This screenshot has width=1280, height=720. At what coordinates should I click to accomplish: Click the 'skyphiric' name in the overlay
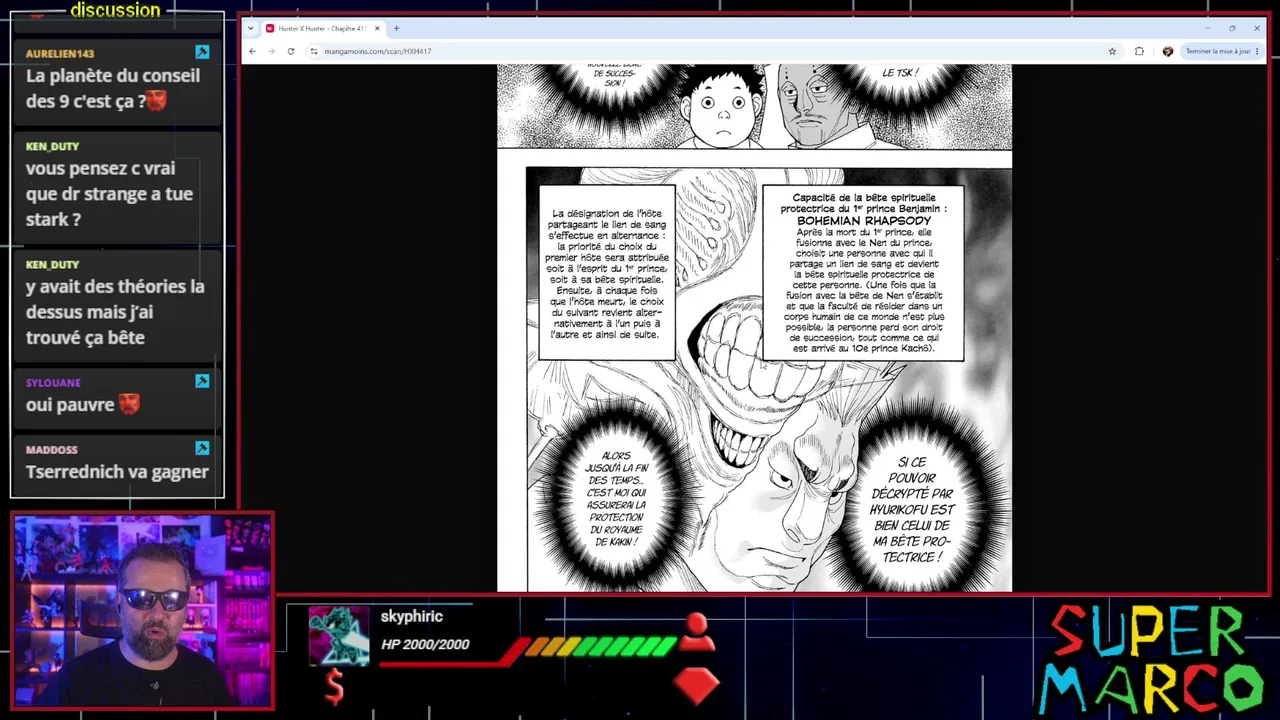tap(411, 617)
